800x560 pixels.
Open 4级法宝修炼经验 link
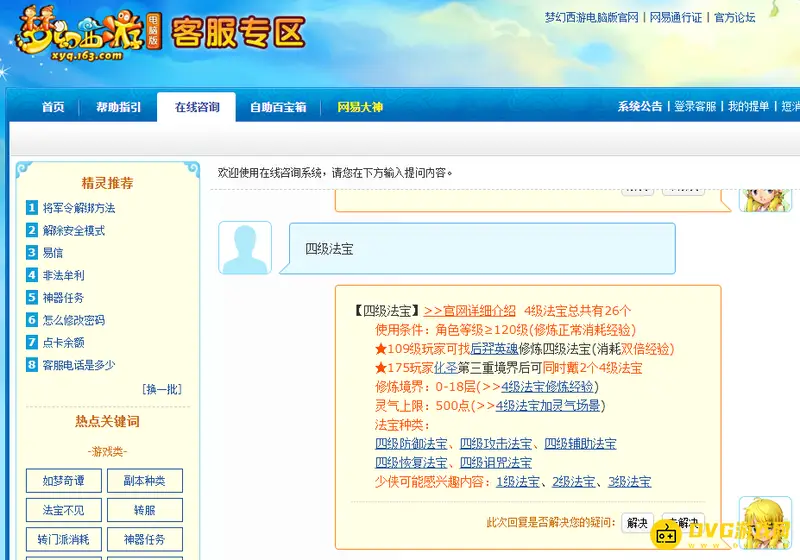(x=547, y=387)
